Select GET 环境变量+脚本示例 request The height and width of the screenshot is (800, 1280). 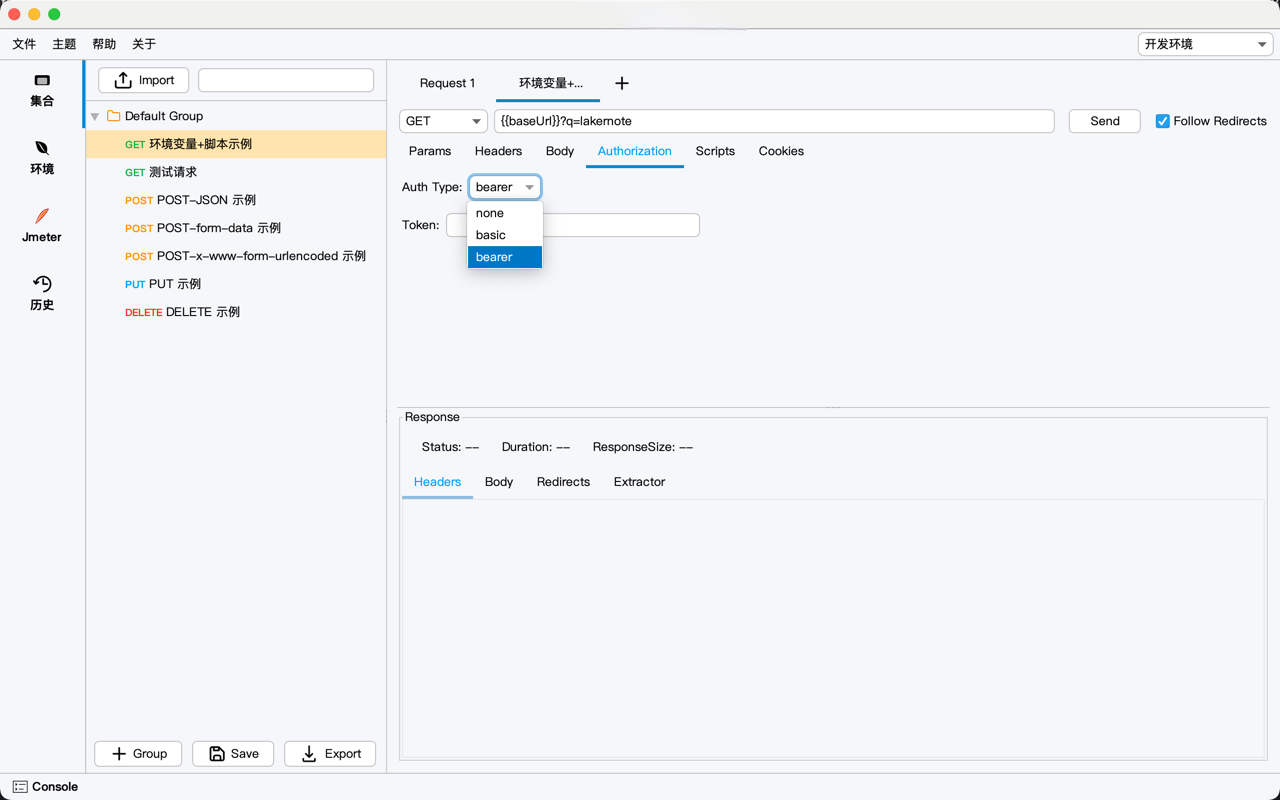coord(236,144)
